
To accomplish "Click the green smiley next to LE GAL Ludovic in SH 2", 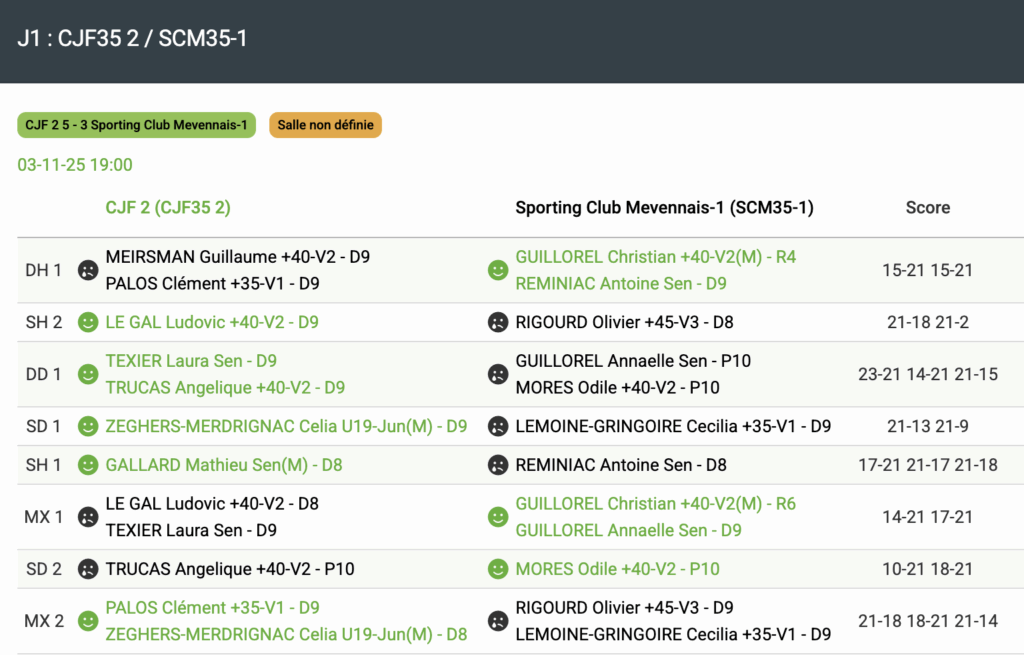I will click(x=88, y=322).
